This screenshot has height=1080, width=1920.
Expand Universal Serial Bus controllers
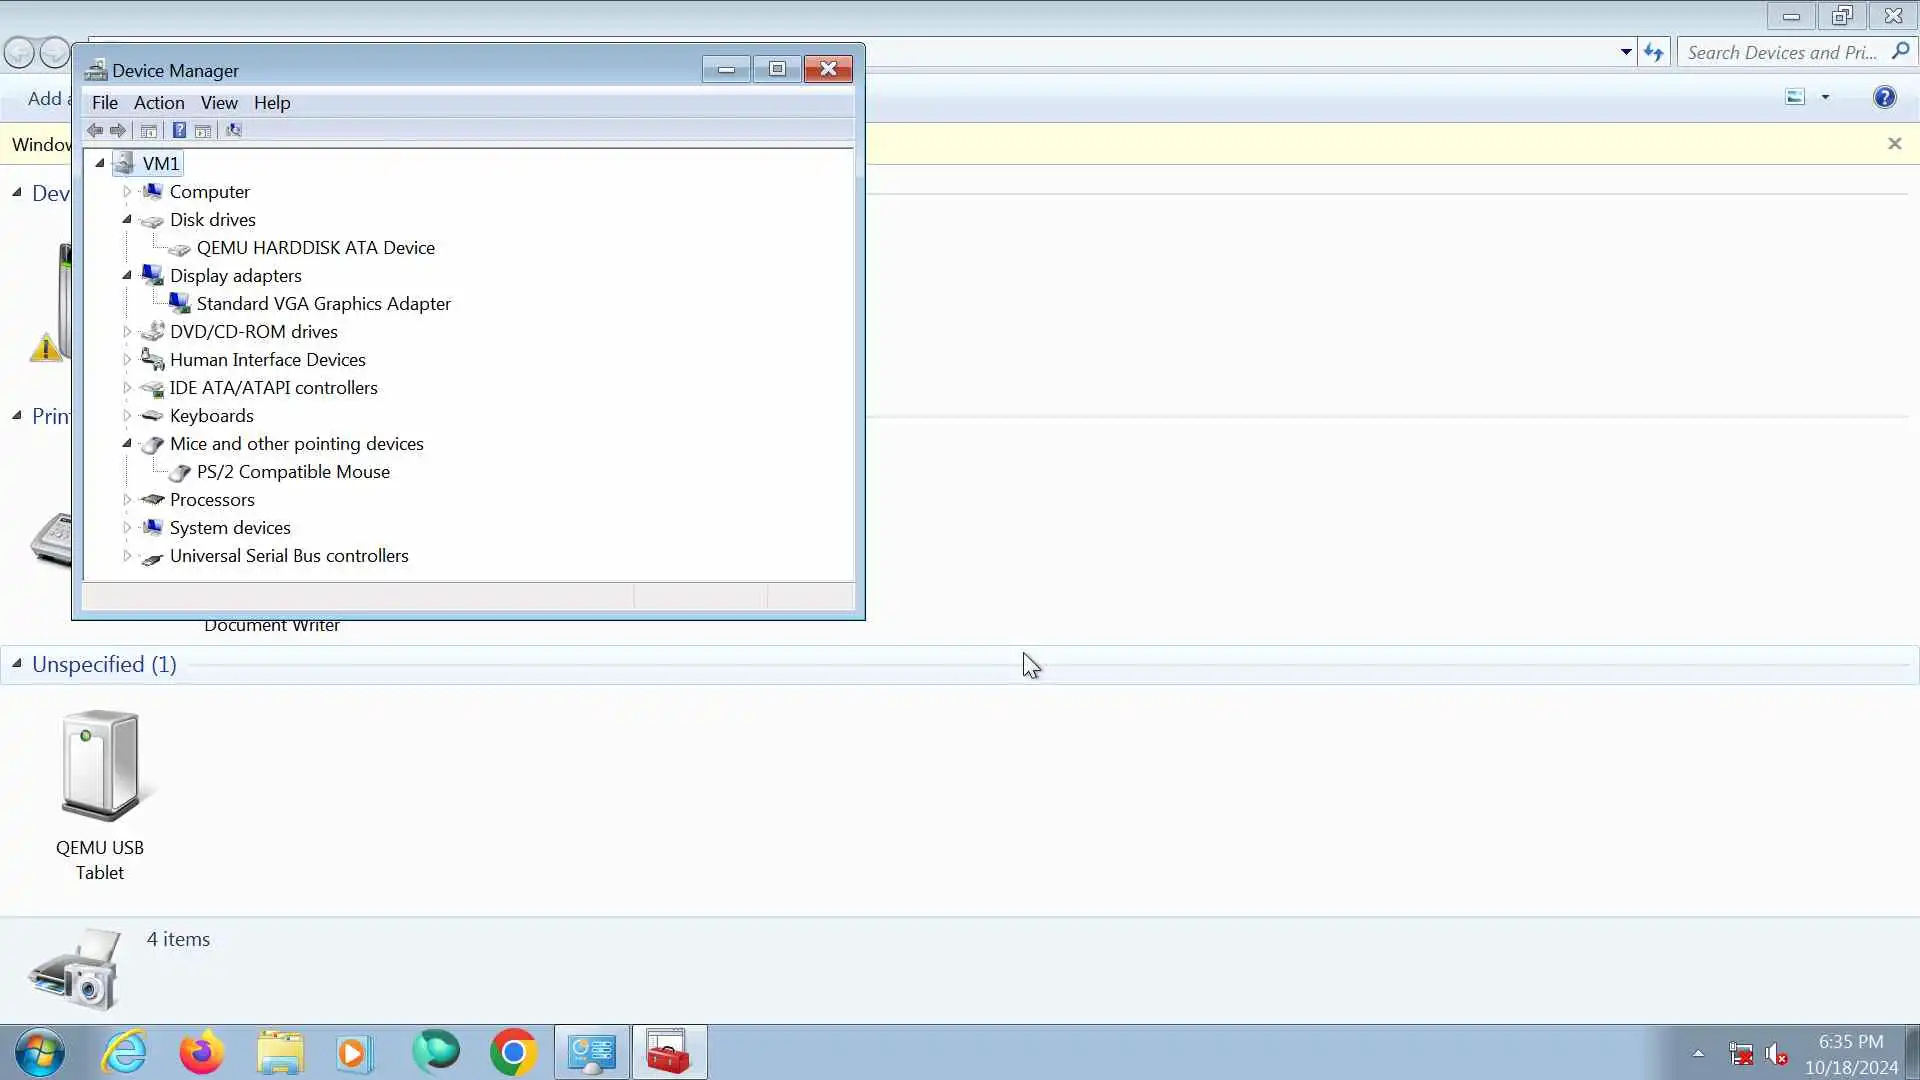click(x=127, y=555)
